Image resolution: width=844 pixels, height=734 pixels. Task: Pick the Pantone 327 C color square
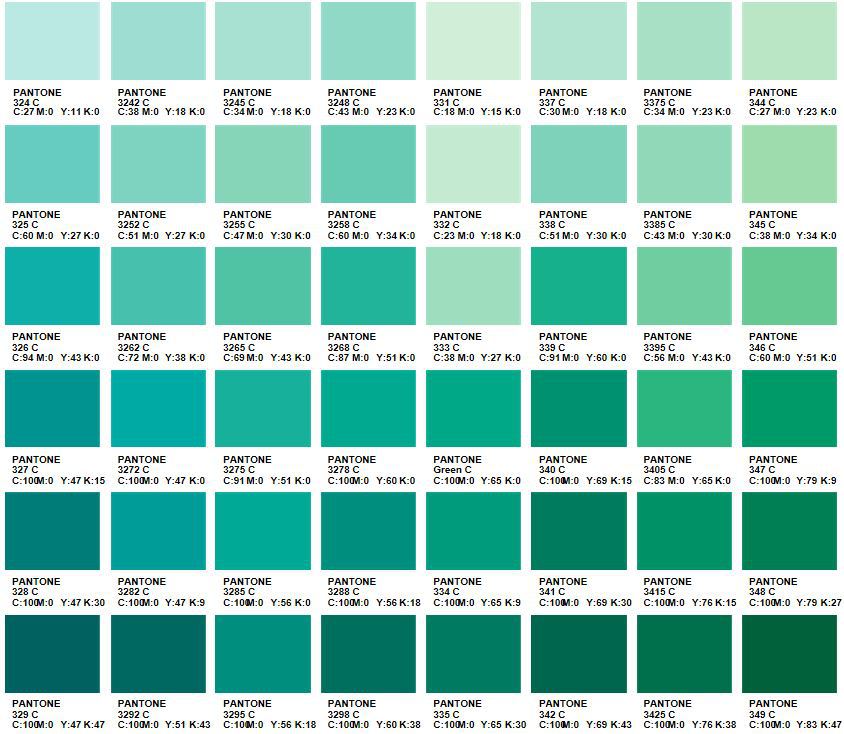(52, 408)
